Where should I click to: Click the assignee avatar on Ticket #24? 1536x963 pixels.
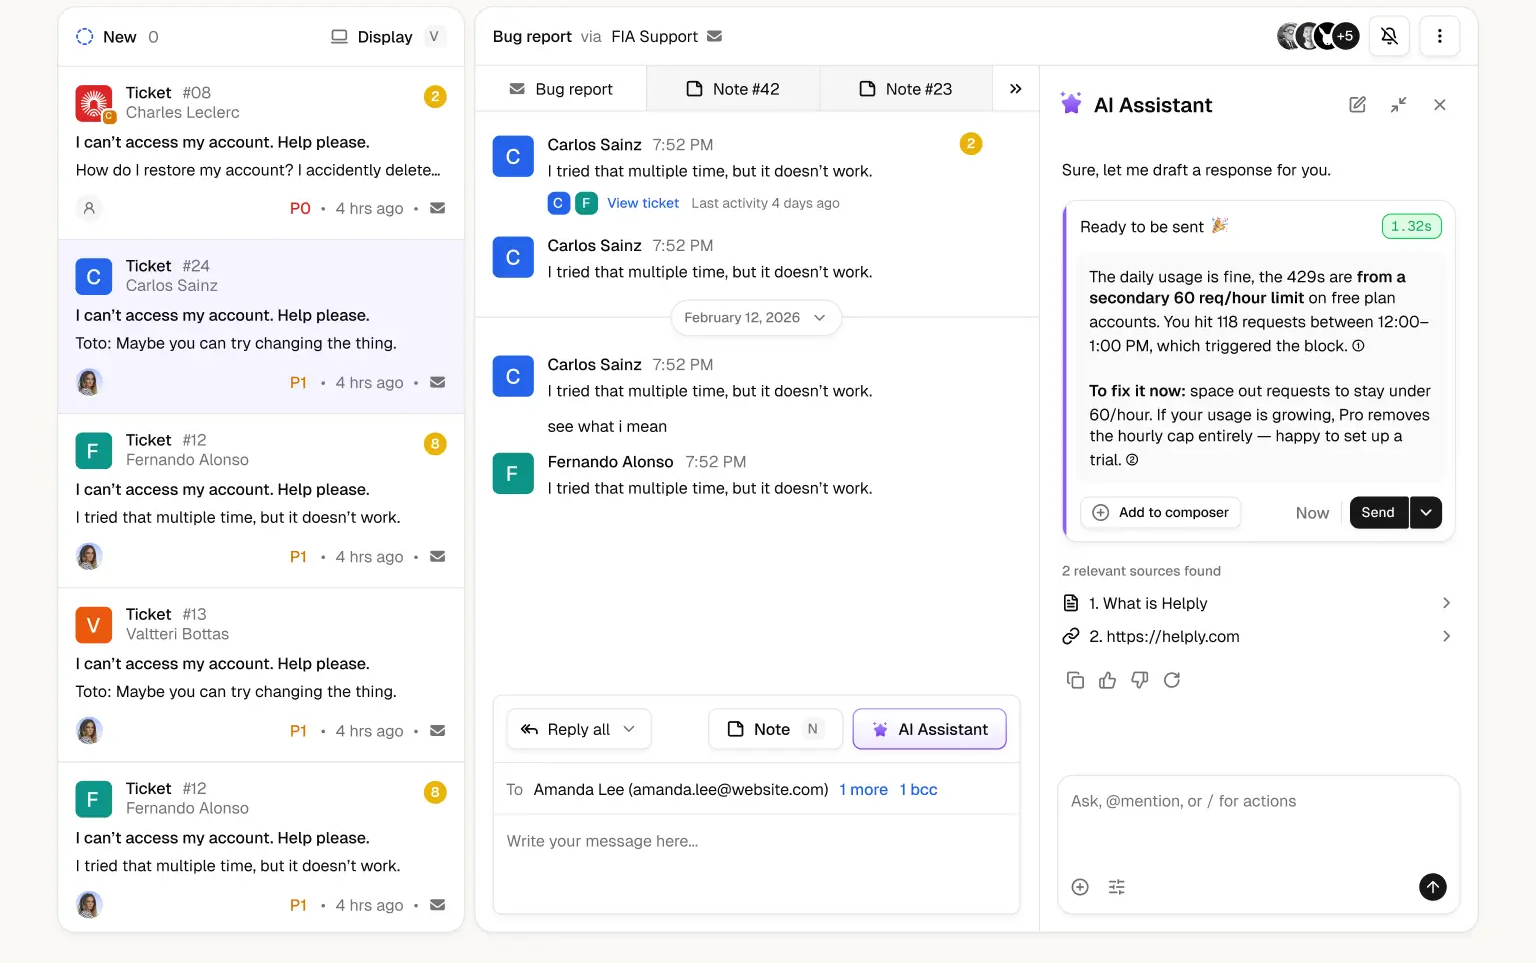[x=89, y=382]
